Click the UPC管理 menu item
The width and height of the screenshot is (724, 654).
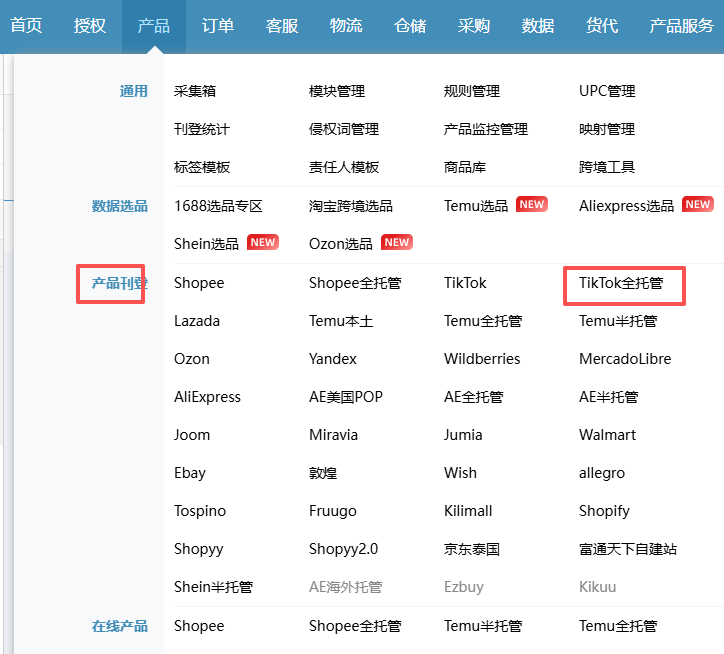click(x=607, y=91)
